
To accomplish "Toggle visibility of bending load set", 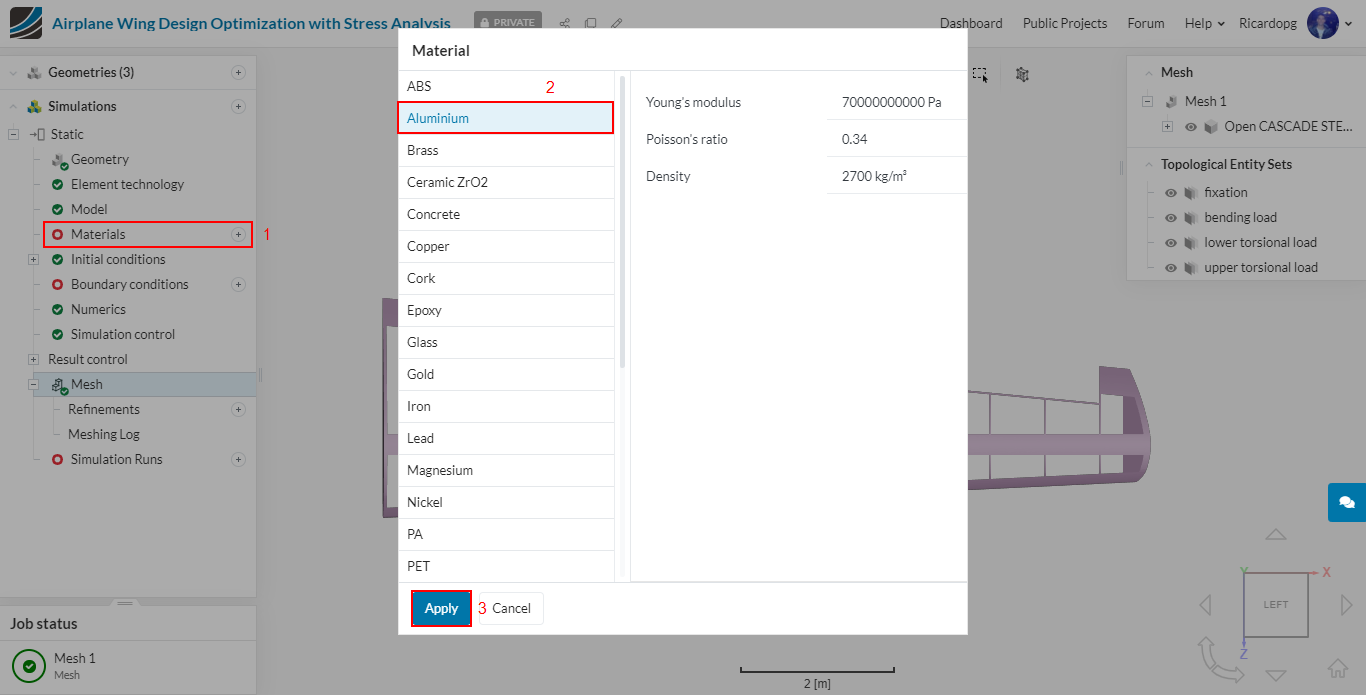I will [x=1170, y=217].
